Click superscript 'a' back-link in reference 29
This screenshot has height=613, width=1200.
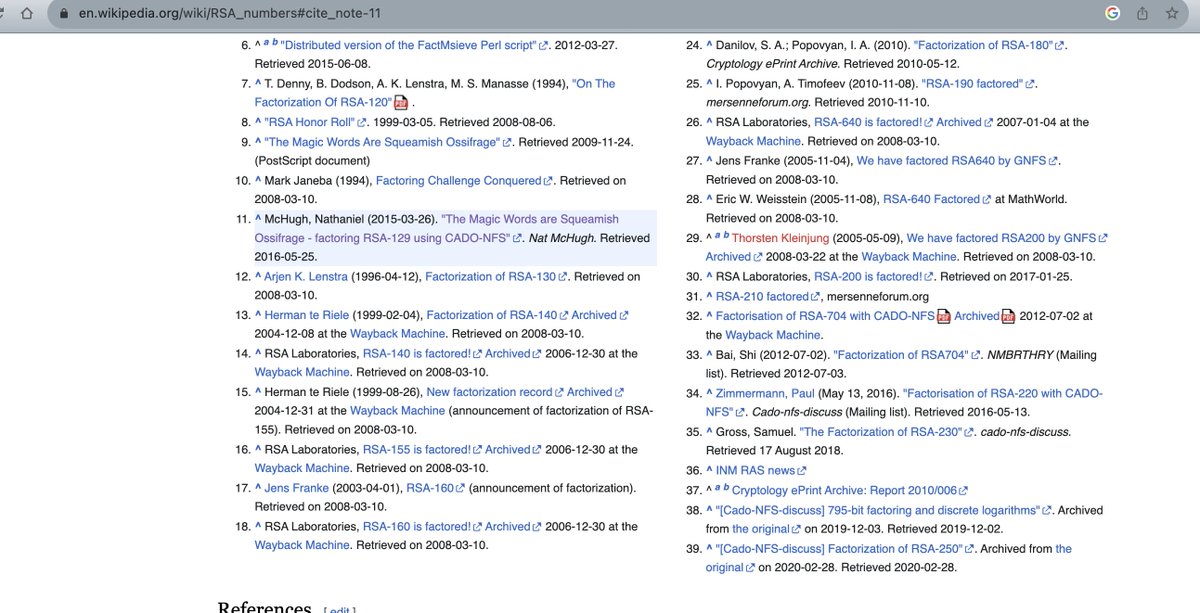717,236
